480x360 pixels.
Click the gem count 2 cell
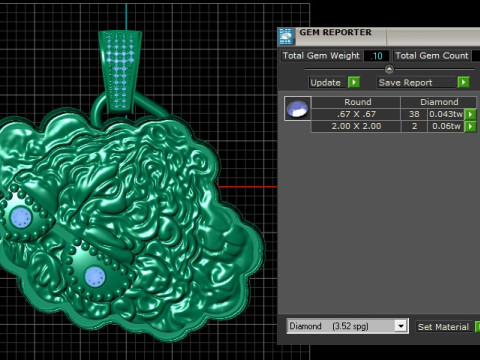point(414,126)
